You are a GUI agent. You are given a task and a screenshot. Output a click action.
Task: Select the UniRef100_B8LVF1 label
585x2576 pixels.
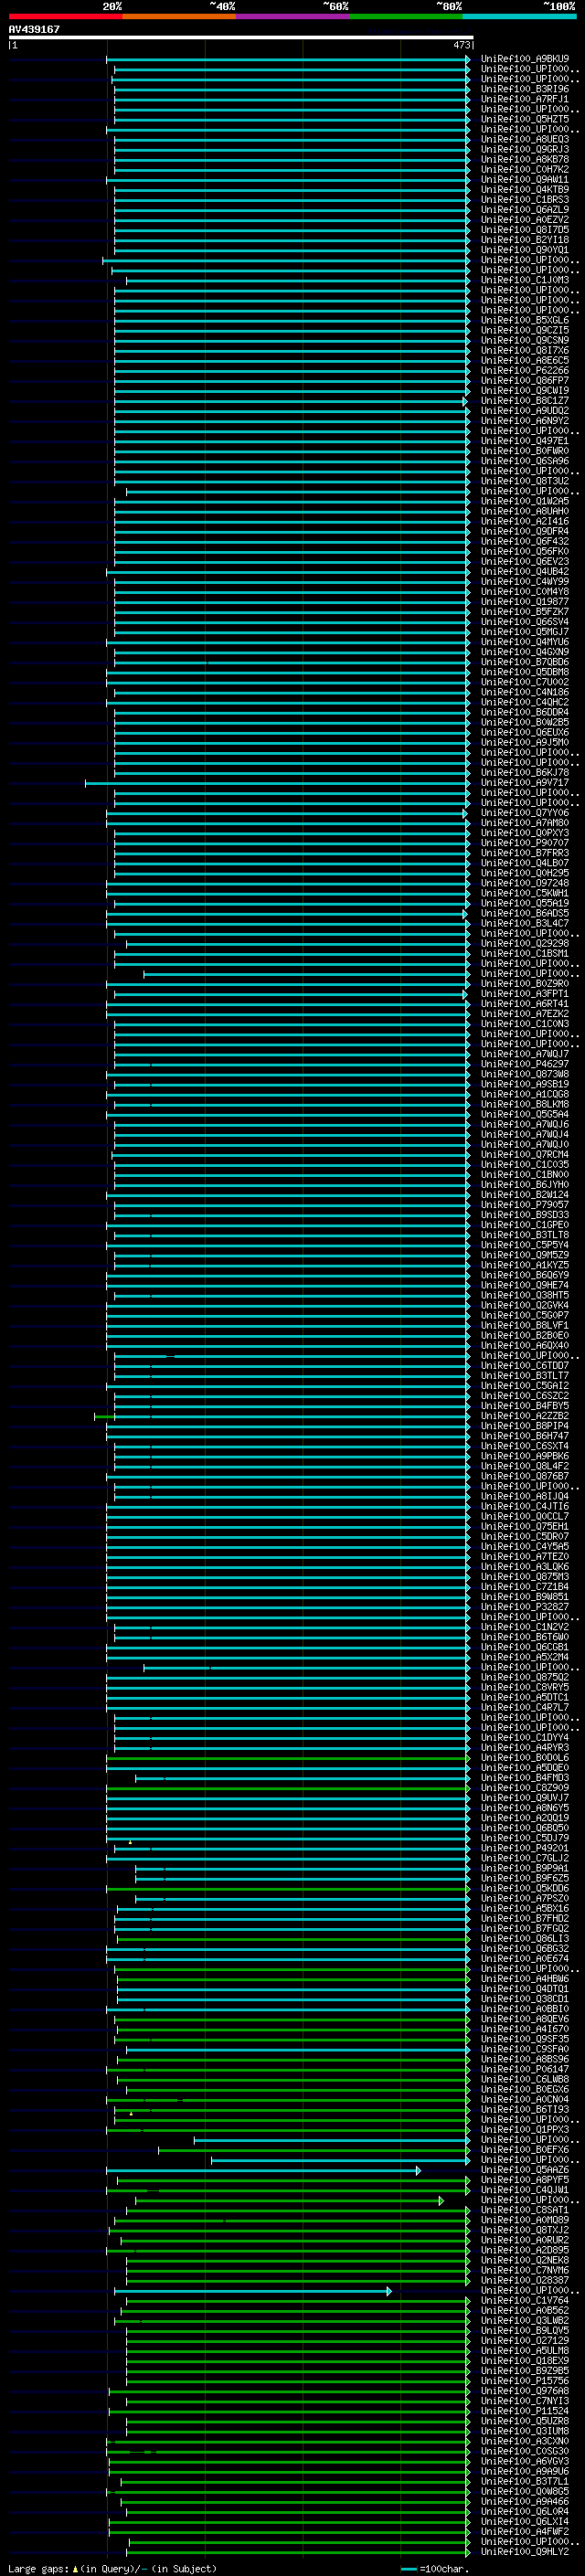(525, 1325)
